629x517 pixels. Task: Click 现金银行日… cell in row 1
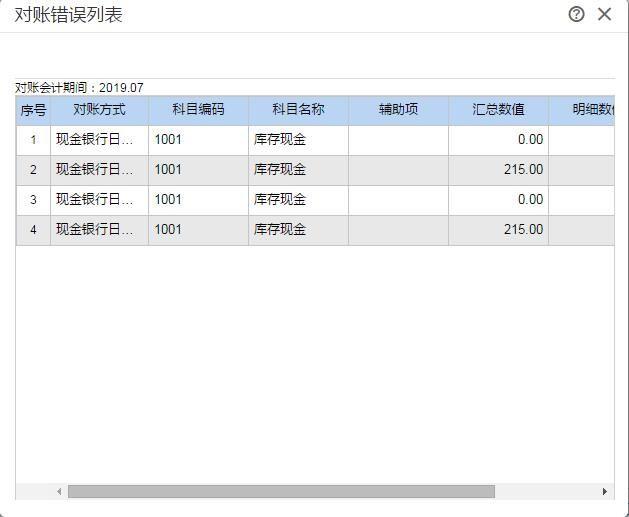tap(99, 140)
